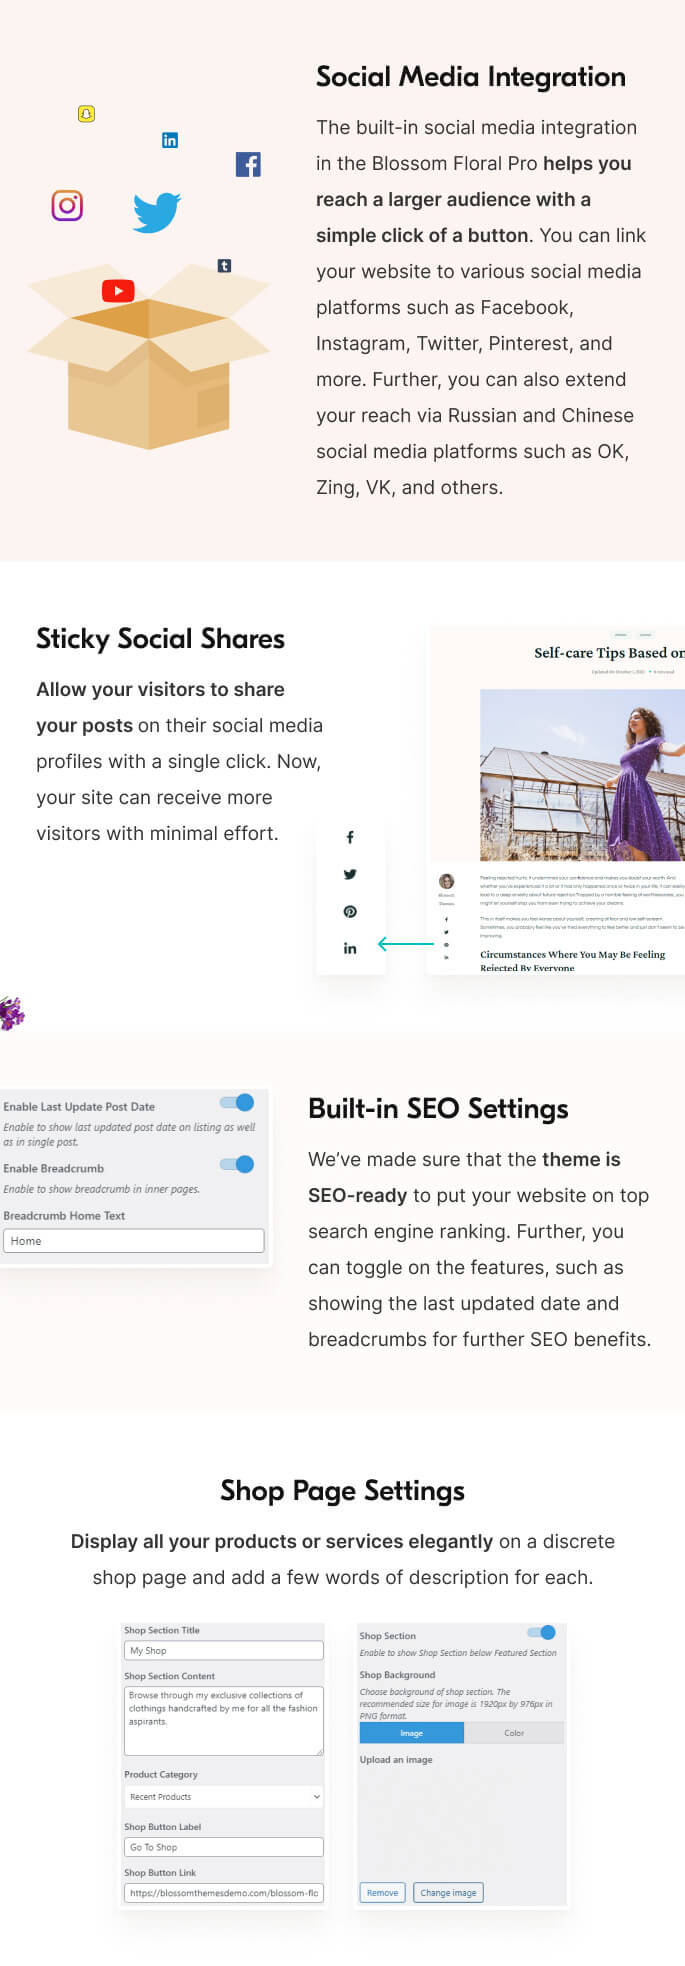Share via sticky Pinterest icon
Screen dimensions: 685x1966
click(350, 911)
